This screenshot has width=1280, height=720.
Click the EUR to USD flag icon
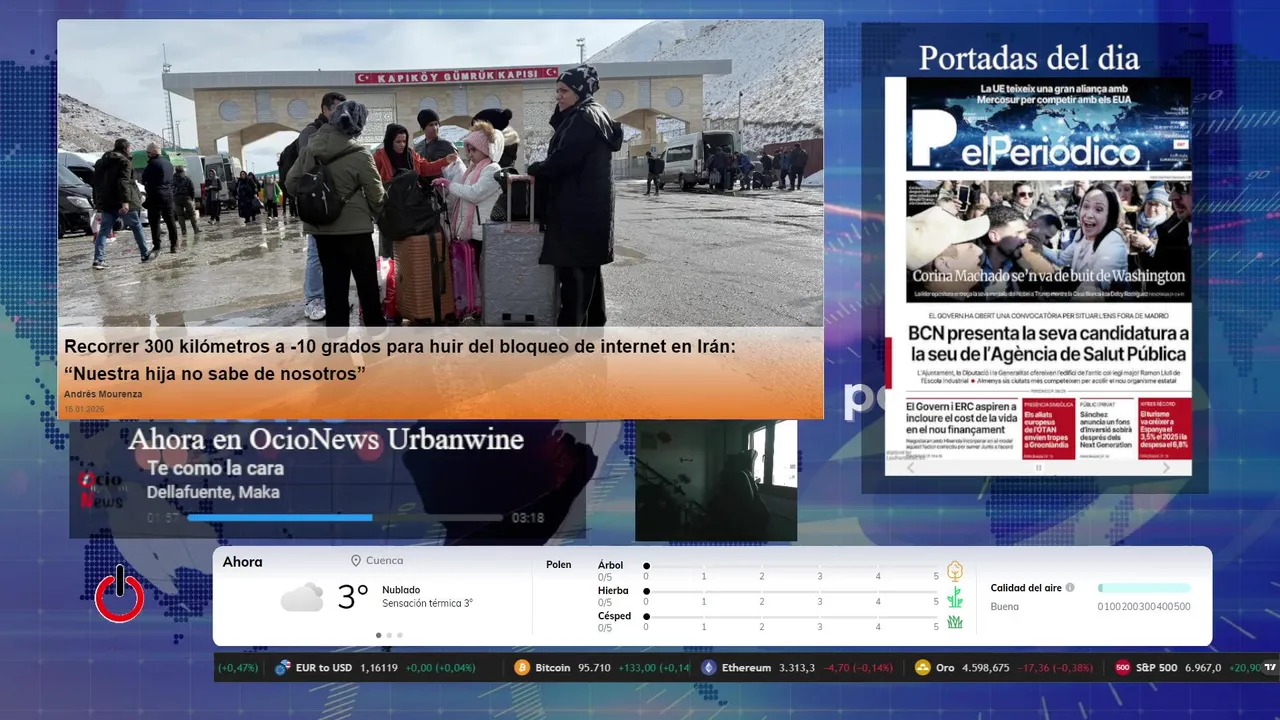pyautogui.click(x=283, y=667)
